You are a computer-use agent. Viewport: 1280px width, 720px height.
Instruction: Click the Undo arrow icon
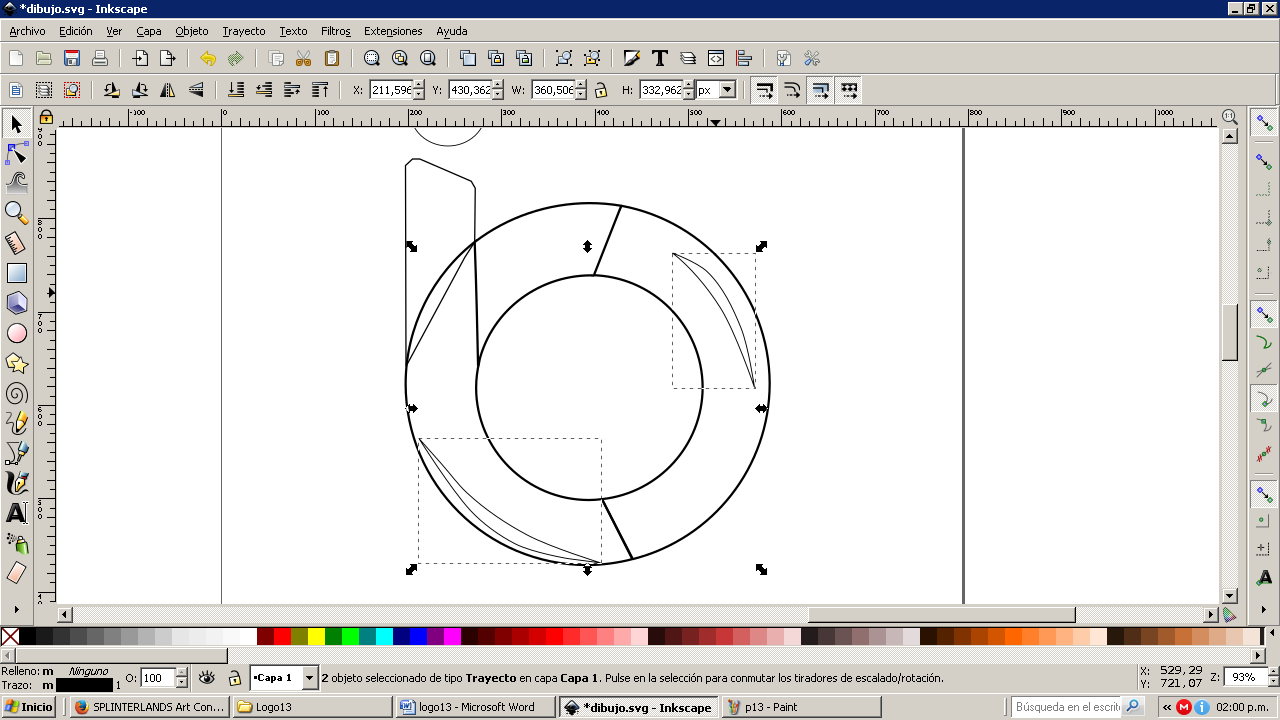pos(207,58)
